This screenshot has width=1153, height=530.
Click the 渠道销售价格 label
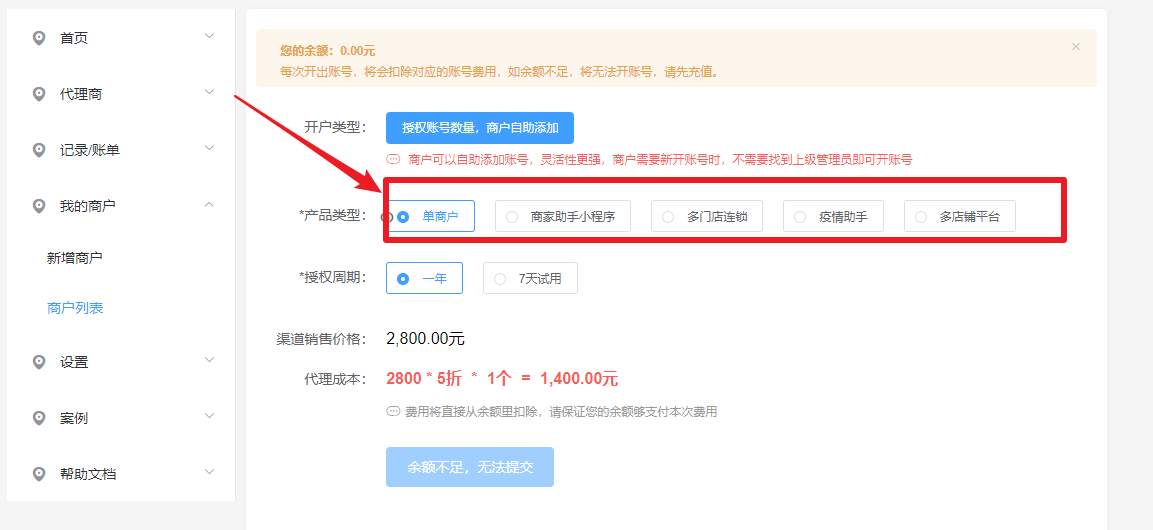click(x=321, y=339)
